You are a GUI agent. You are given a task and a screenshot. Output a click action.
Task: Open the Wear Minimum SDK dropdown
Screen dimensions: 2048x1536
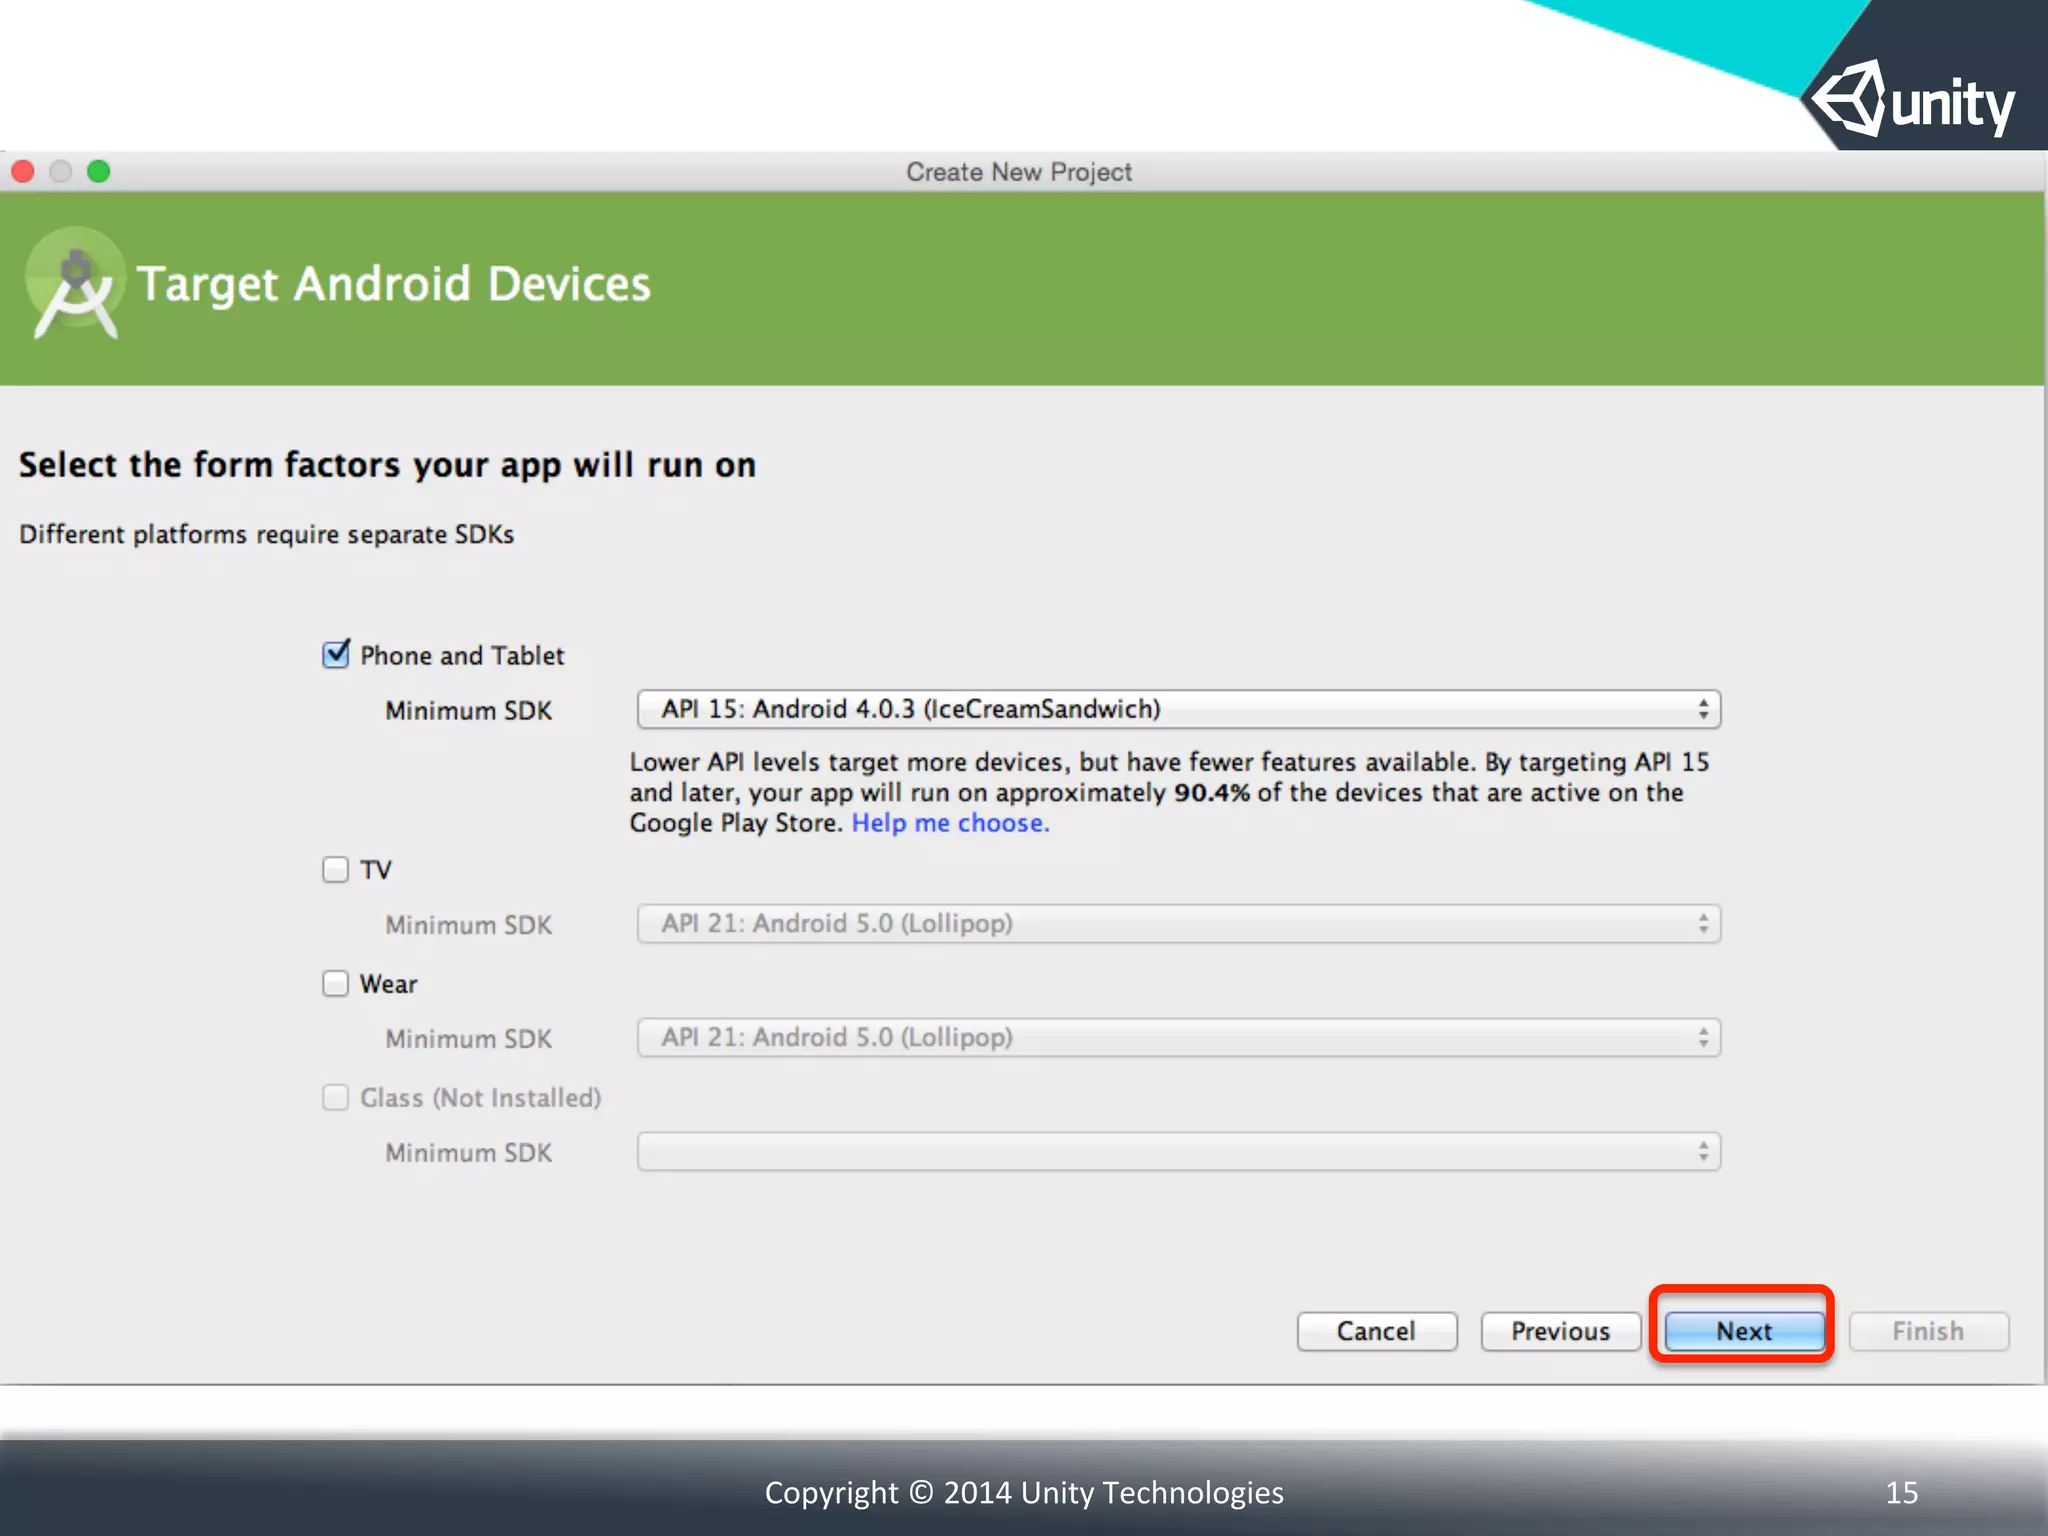(x=1178, y=1038)
